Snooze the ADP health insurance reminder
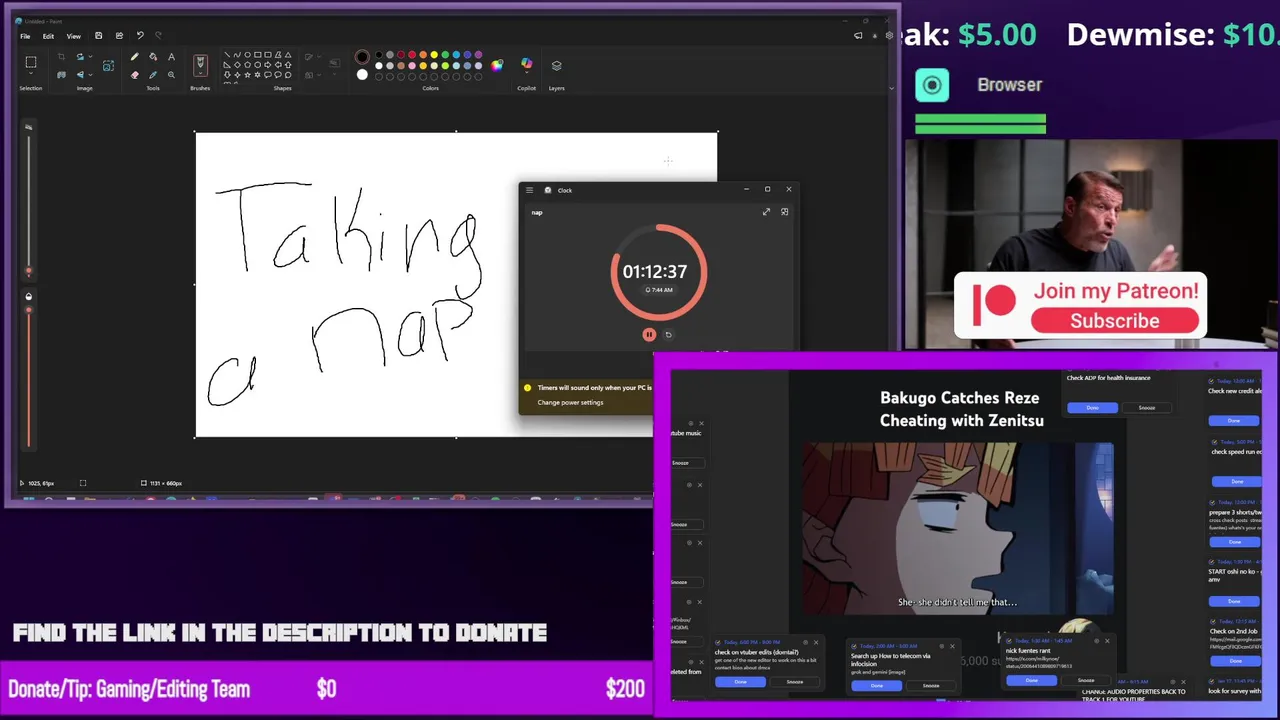This screenshot has height=720, width=1280. pyautogui.click(x=1146, y=408)
